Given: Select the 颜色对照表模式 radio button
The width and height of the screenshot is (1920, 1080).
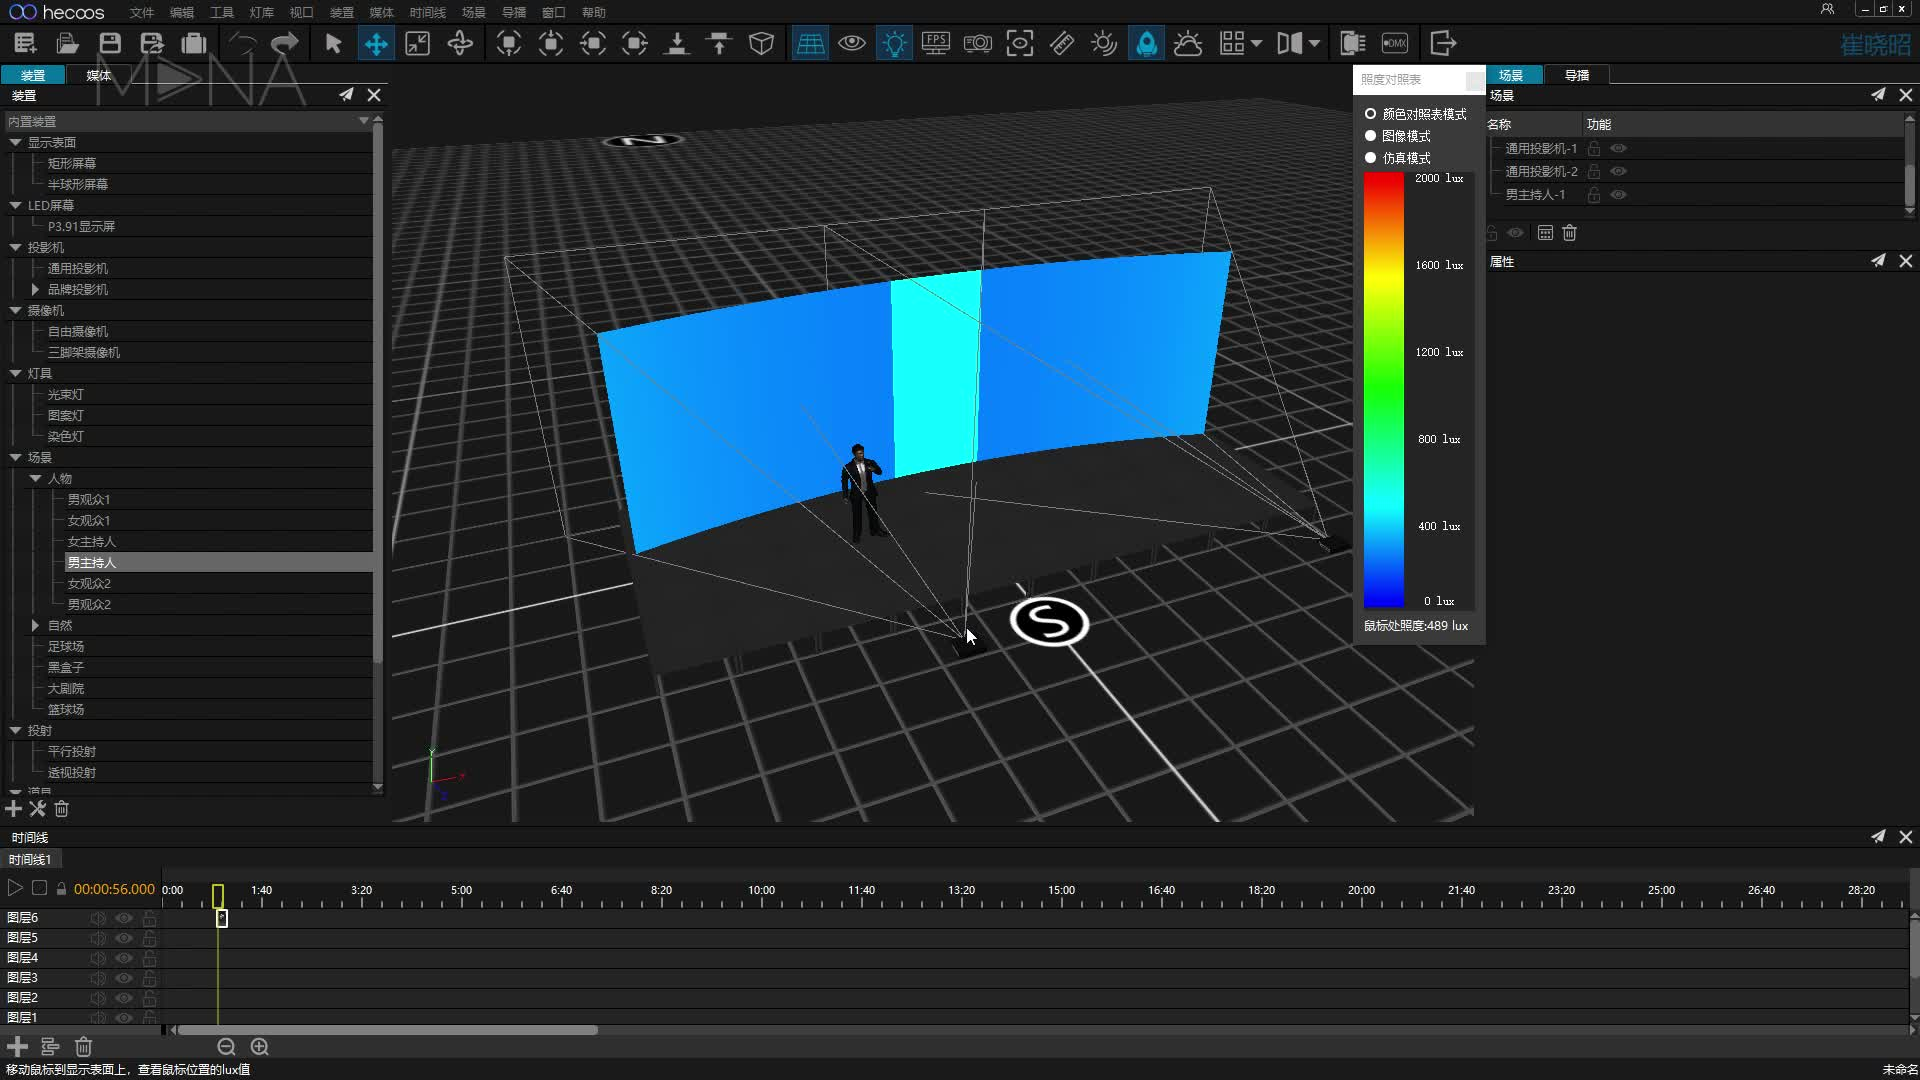Looking at the screenshot, I should (1370, 114).
